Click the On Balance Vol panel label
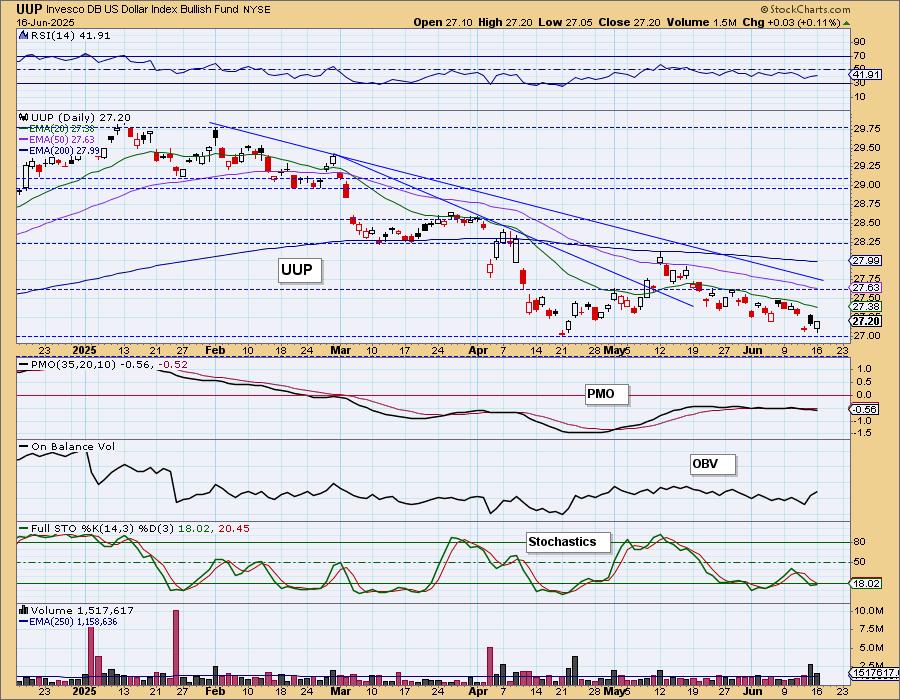The image size is (900, 700). tap(73, 447)
